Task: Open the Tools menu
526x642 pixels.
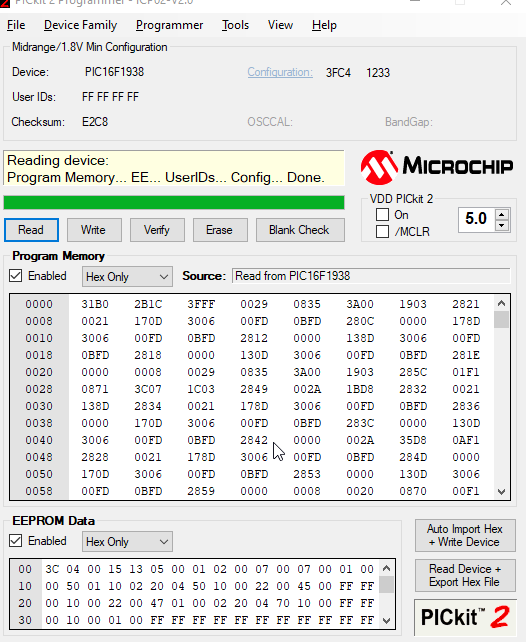Action: (x=235, y=25)
